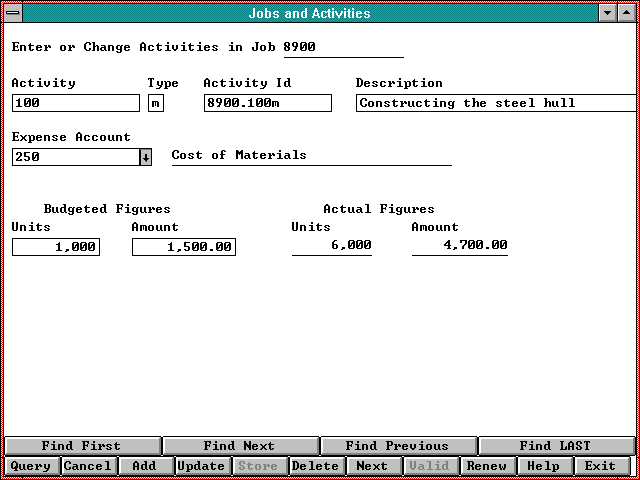Jump to end with Find LAST

click(555, 446)
